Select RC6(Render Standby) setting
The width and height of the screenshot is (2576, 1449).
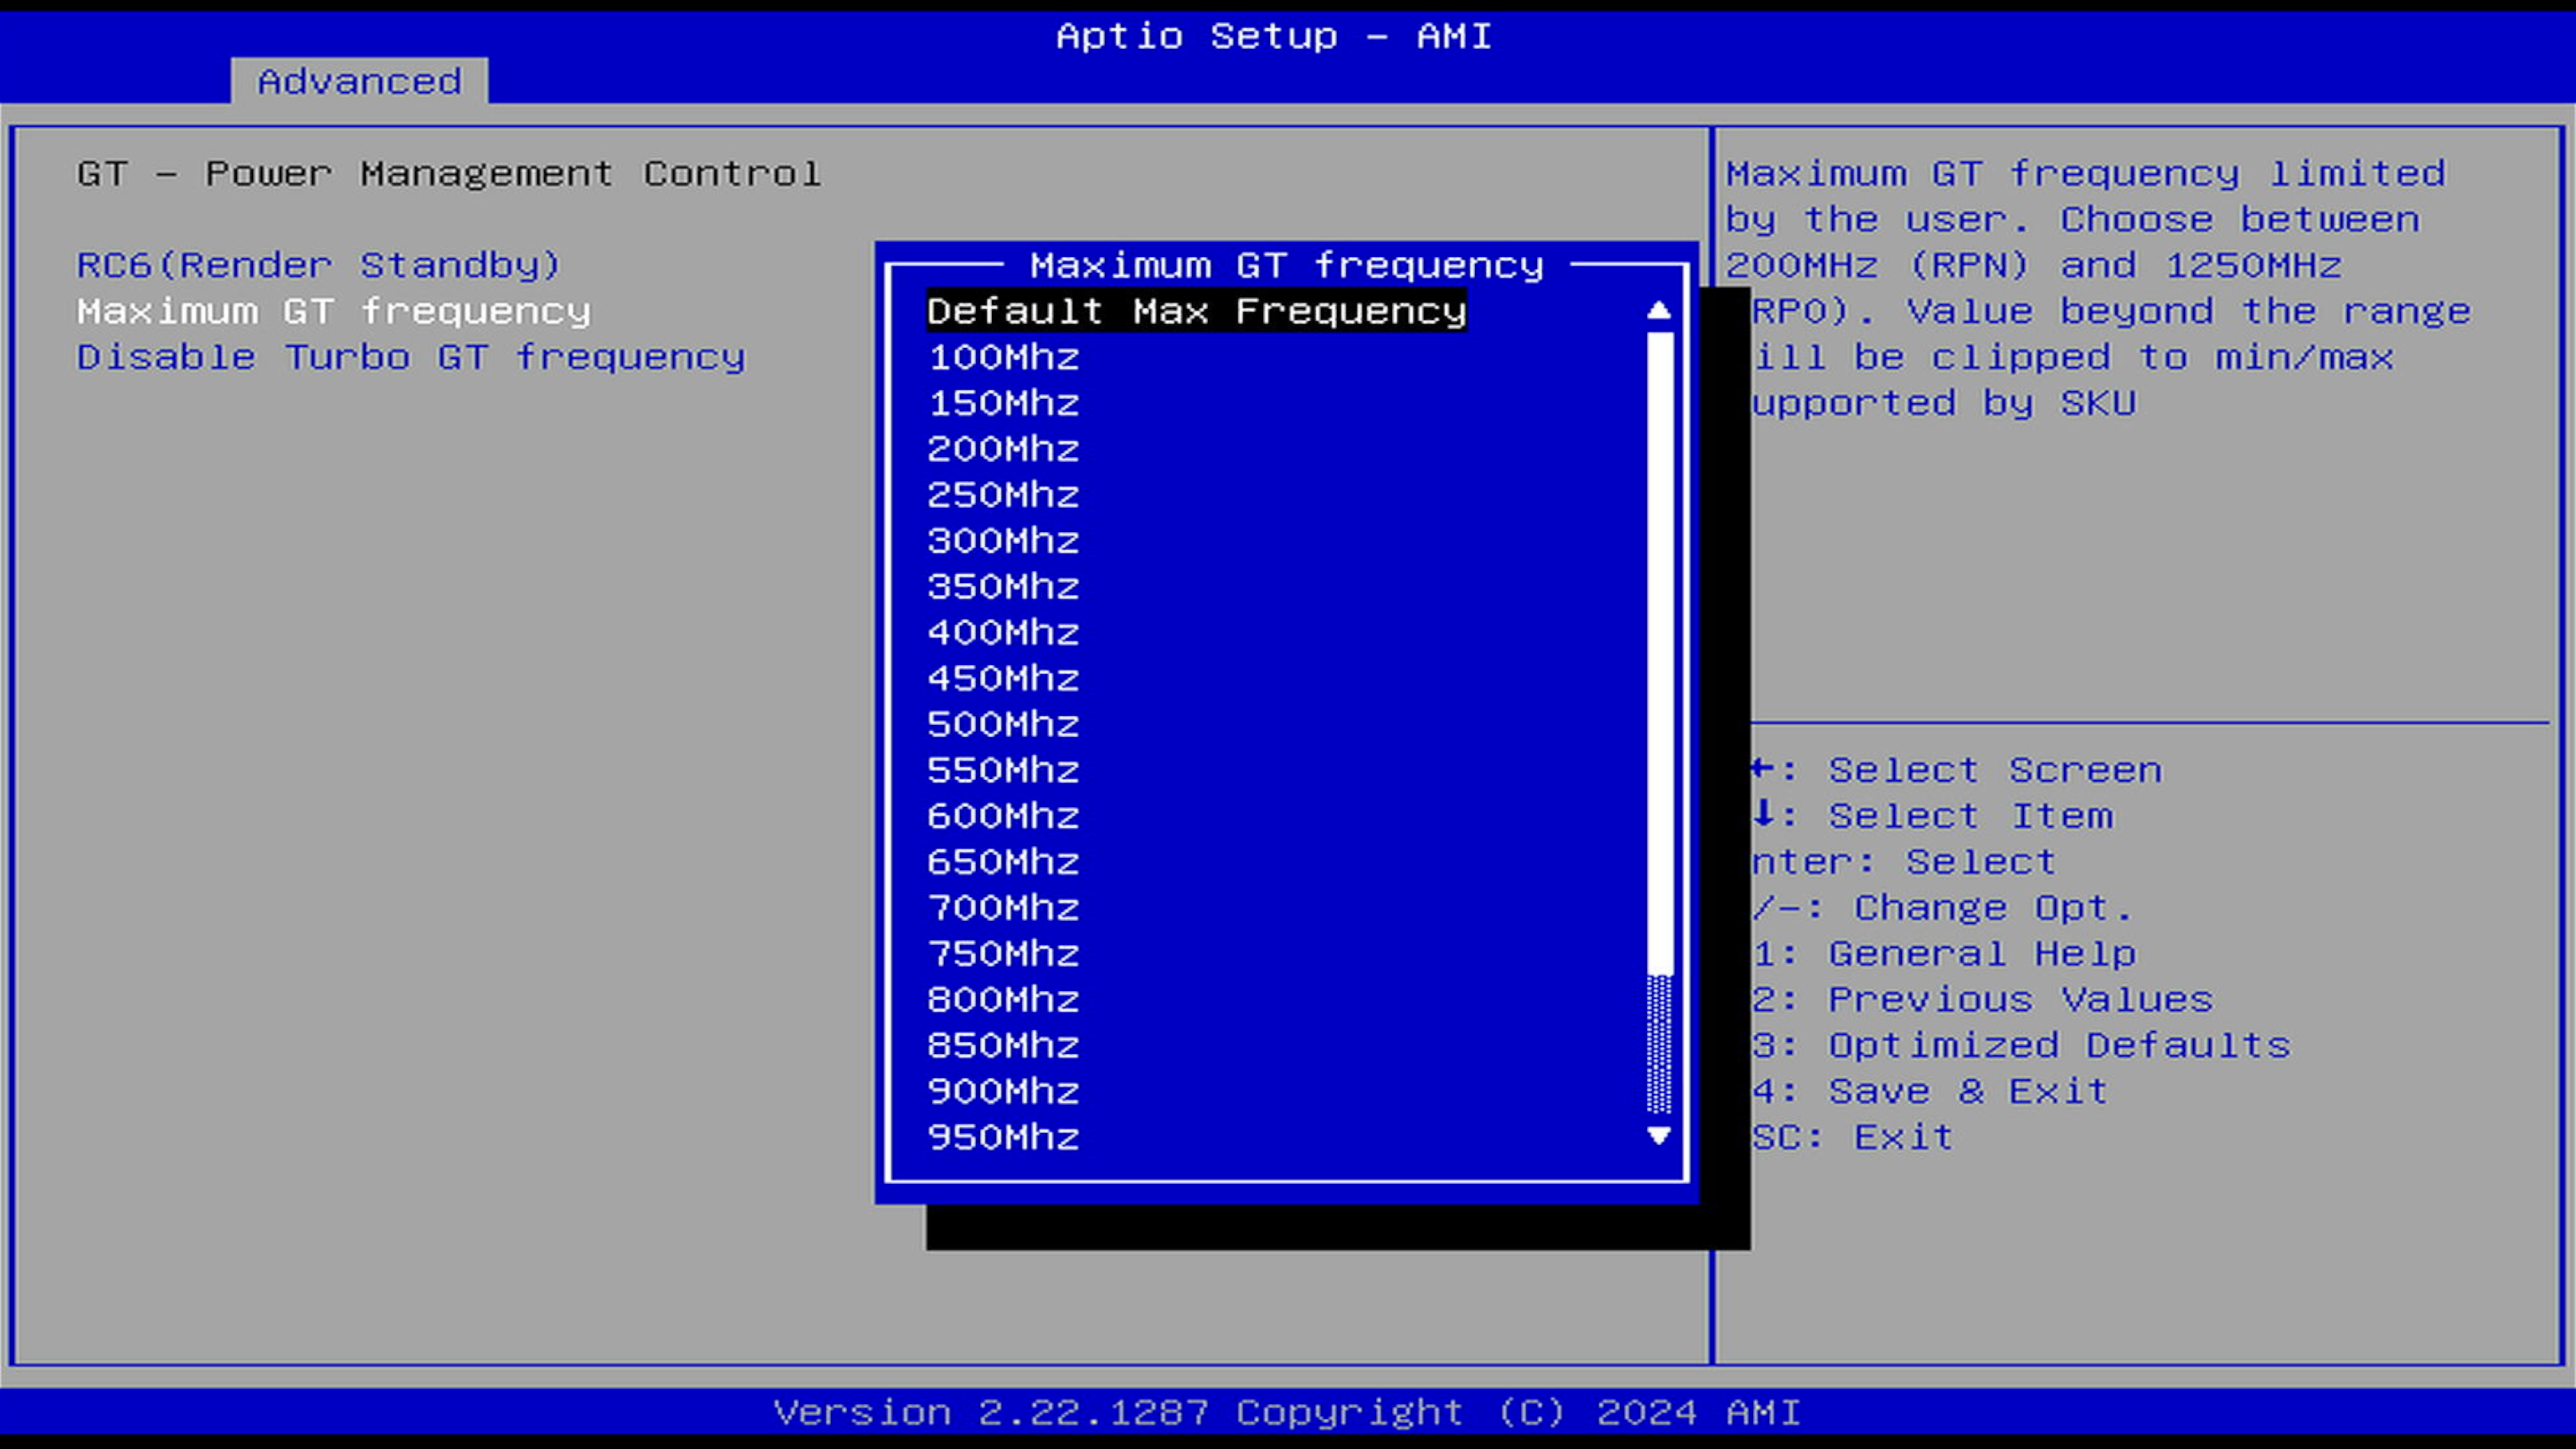[x=318, y=265]
